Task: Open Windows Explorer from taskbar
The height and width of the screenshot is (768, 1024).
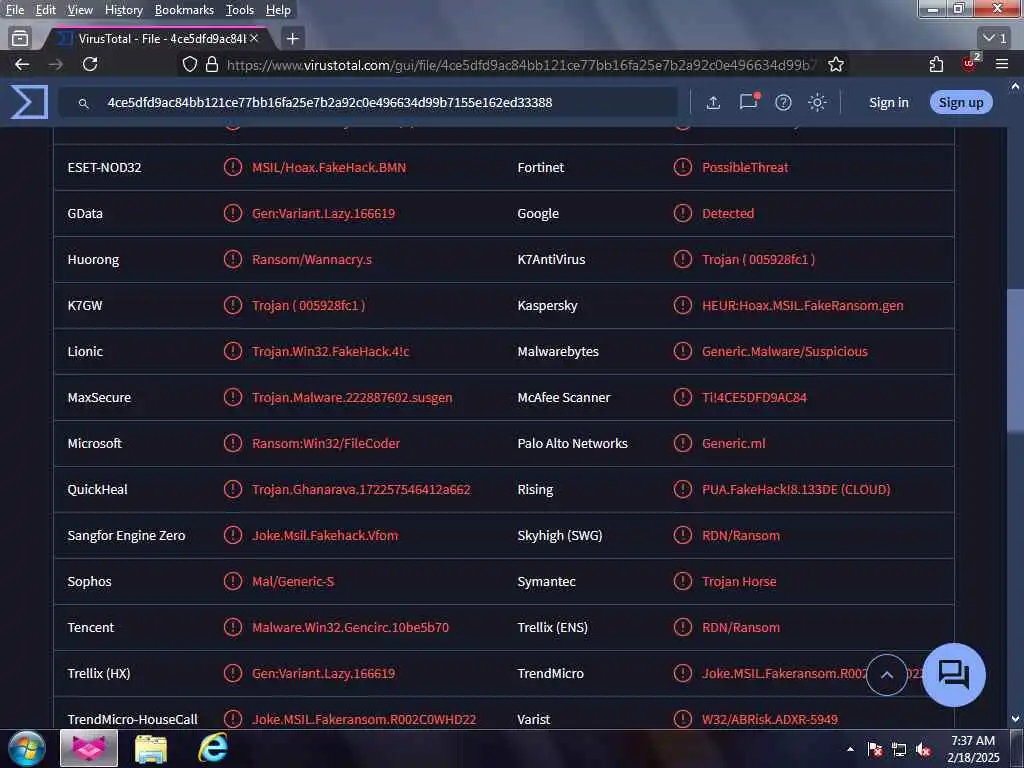Action: pos(151,749)
